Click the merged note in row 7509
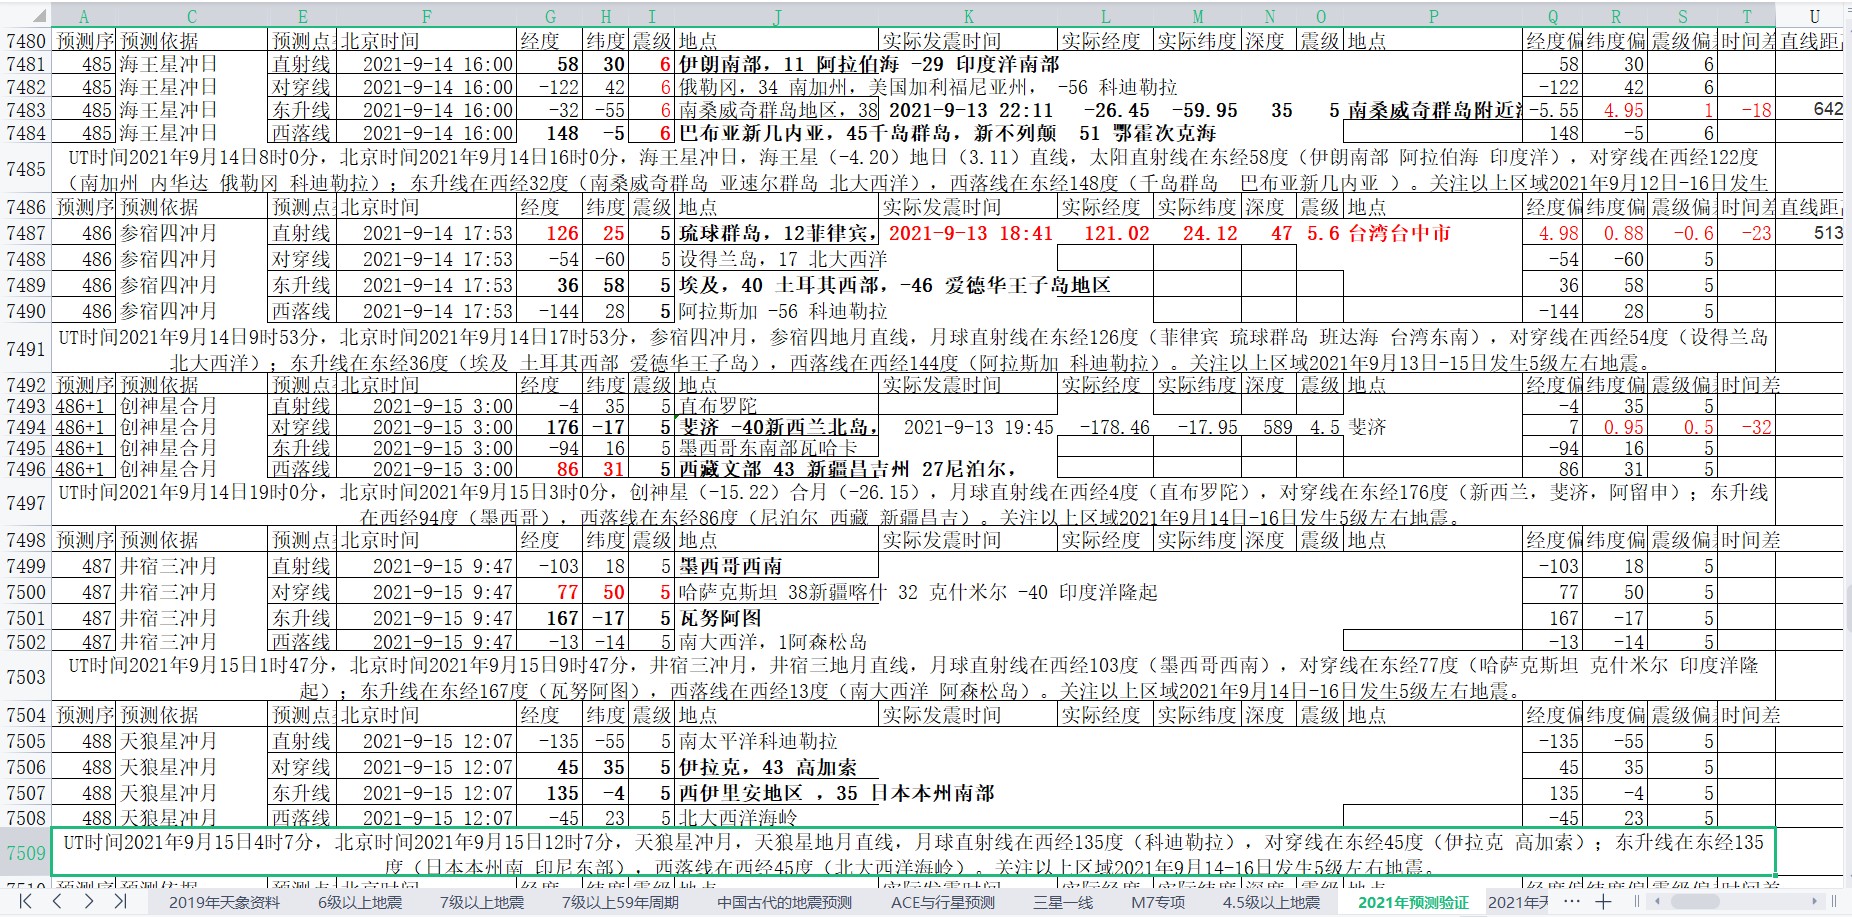Image resolution: width=1852 pixels, height=917 pixels. click(x=913, y=853)
